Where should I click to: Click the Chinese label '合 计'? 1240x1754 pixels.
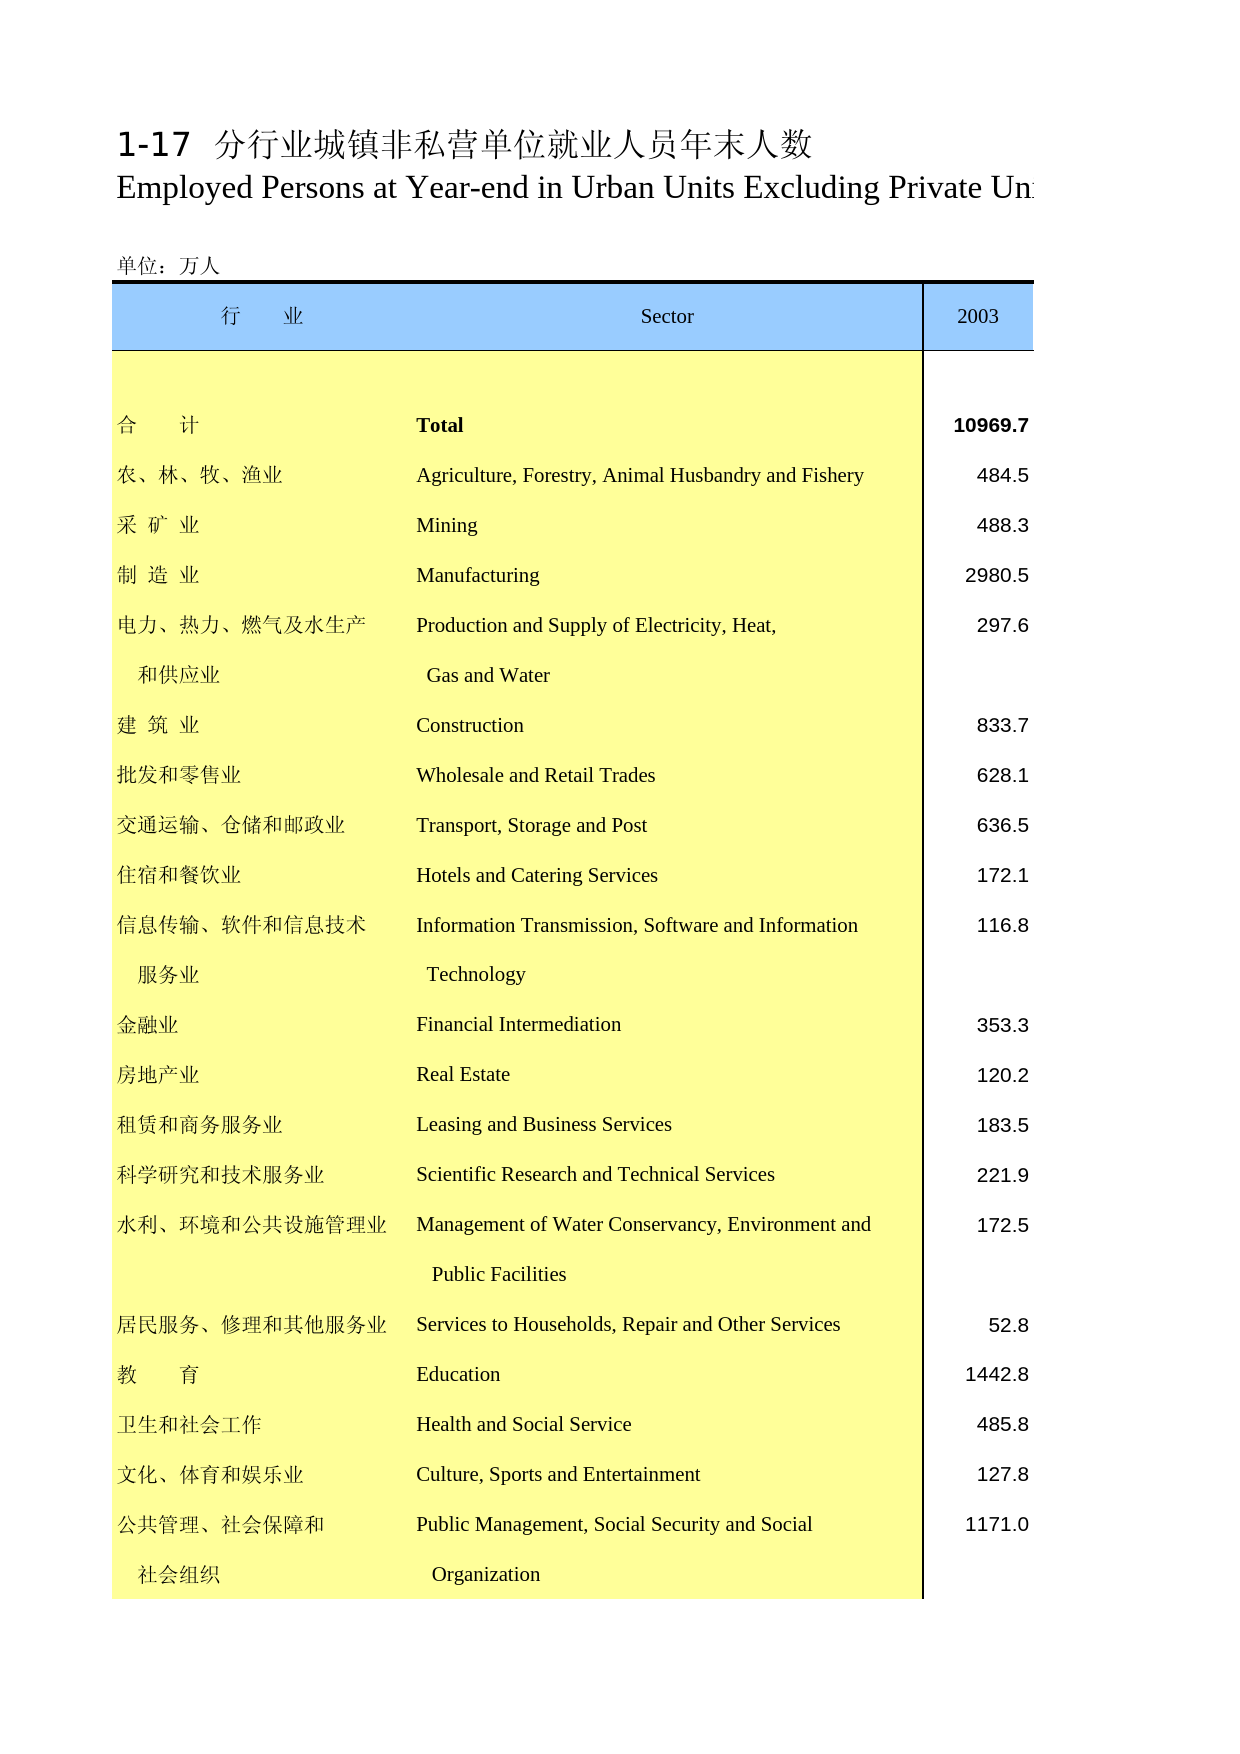158,425
